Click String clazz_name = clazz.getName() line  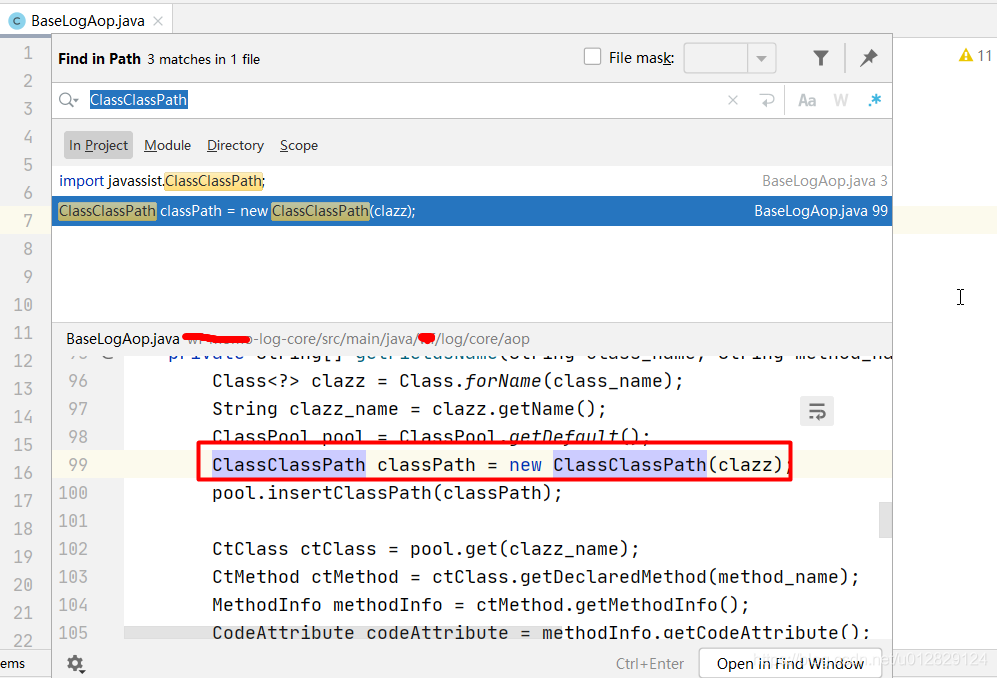click(x=409, y=409)
